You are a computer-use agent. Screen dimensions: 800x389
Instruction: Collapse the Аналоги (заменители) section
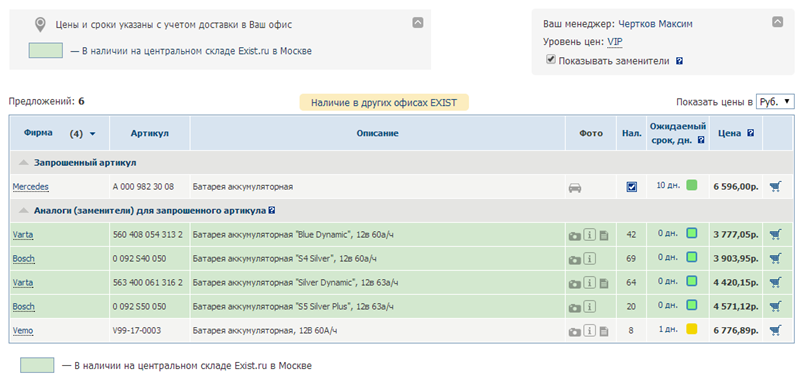tap(23, 210)
